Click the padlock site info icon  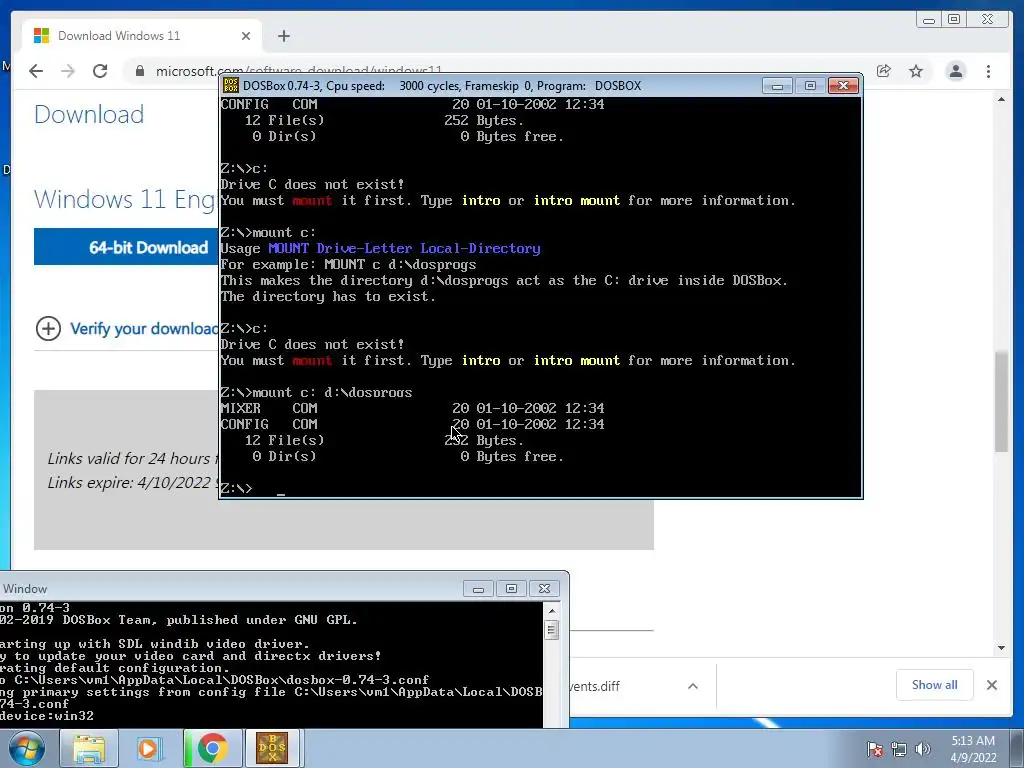[140, 71]
